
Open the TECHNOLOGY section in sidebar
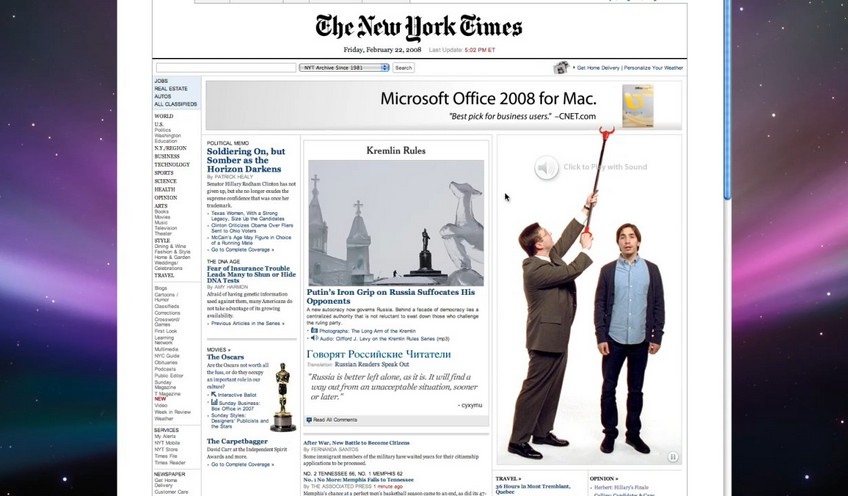[172, 164]
